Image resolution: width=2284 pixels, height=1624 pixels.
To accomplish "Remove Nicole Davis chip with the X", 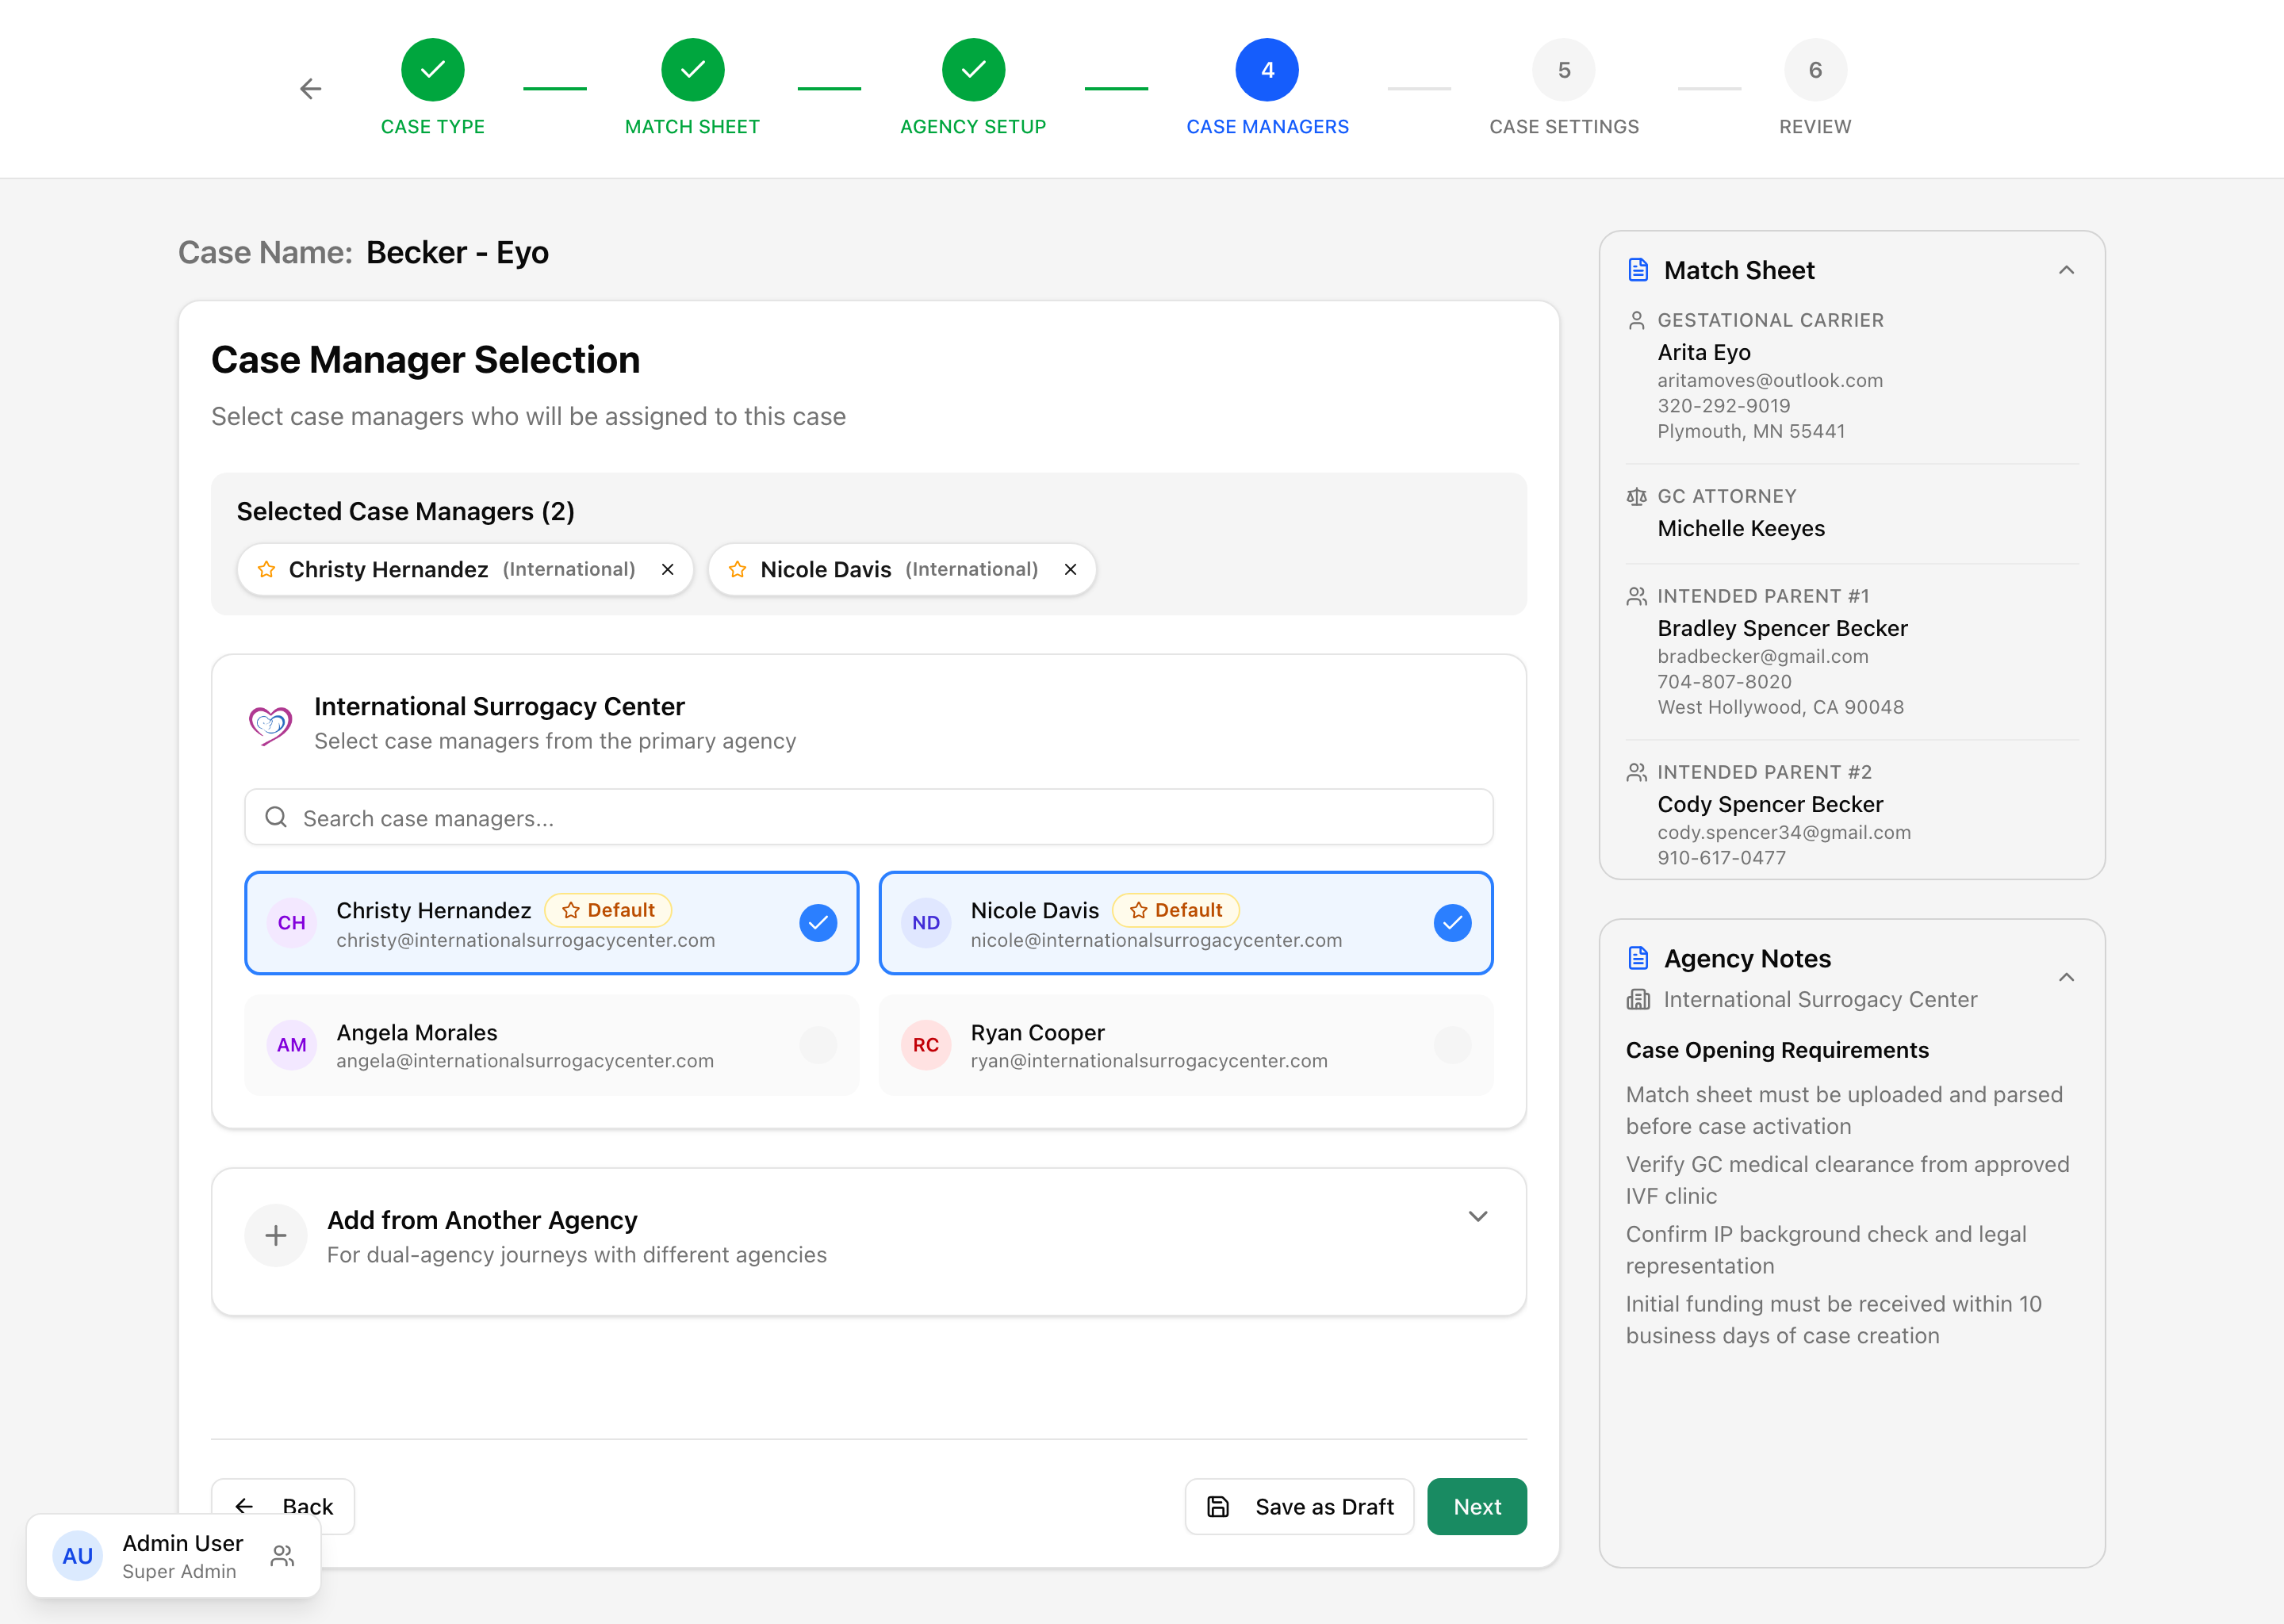I will [1070, 569].
